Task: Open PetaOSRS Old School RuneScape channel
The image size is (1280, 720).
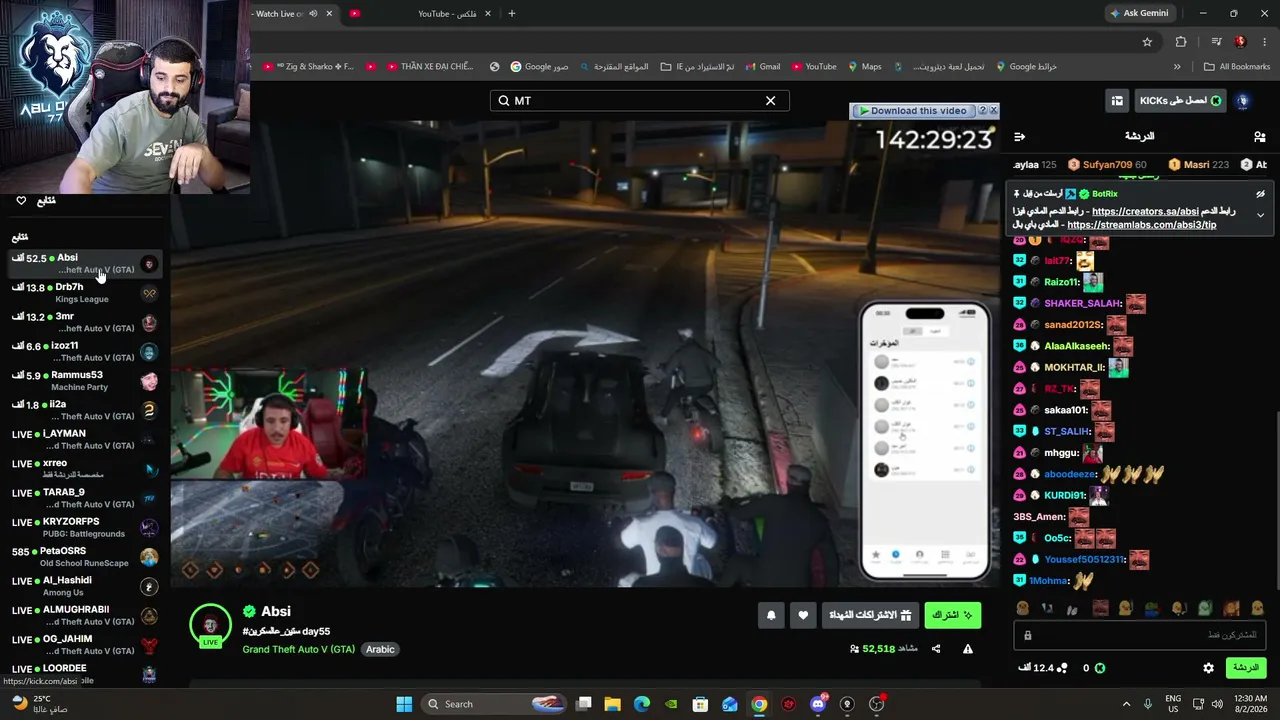Action: (x=84, y=557)
